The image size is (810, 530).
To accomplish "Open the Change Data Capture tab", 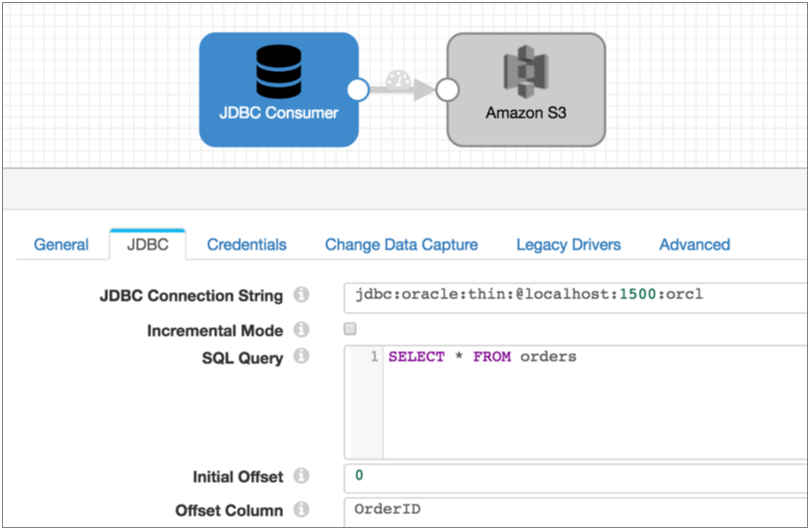I will pos(401,245).
